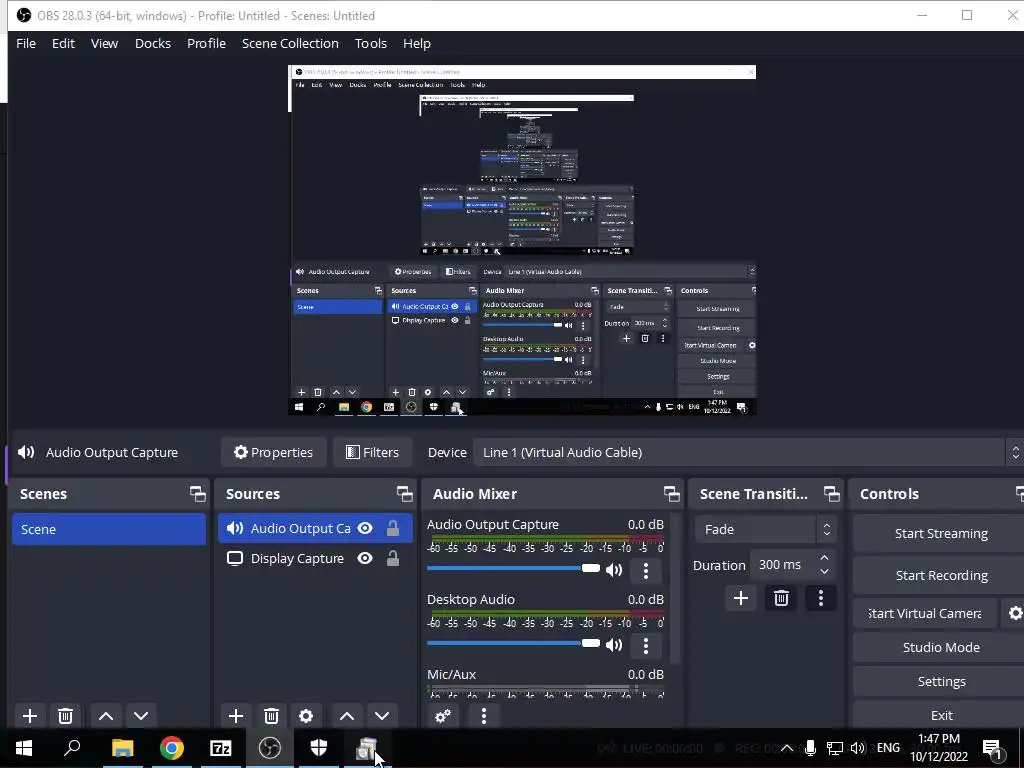The height and width of the screenshot is (768, 1024).
Task: Show hidden system tray icons chevron
Action: click(x=787, y=748)
